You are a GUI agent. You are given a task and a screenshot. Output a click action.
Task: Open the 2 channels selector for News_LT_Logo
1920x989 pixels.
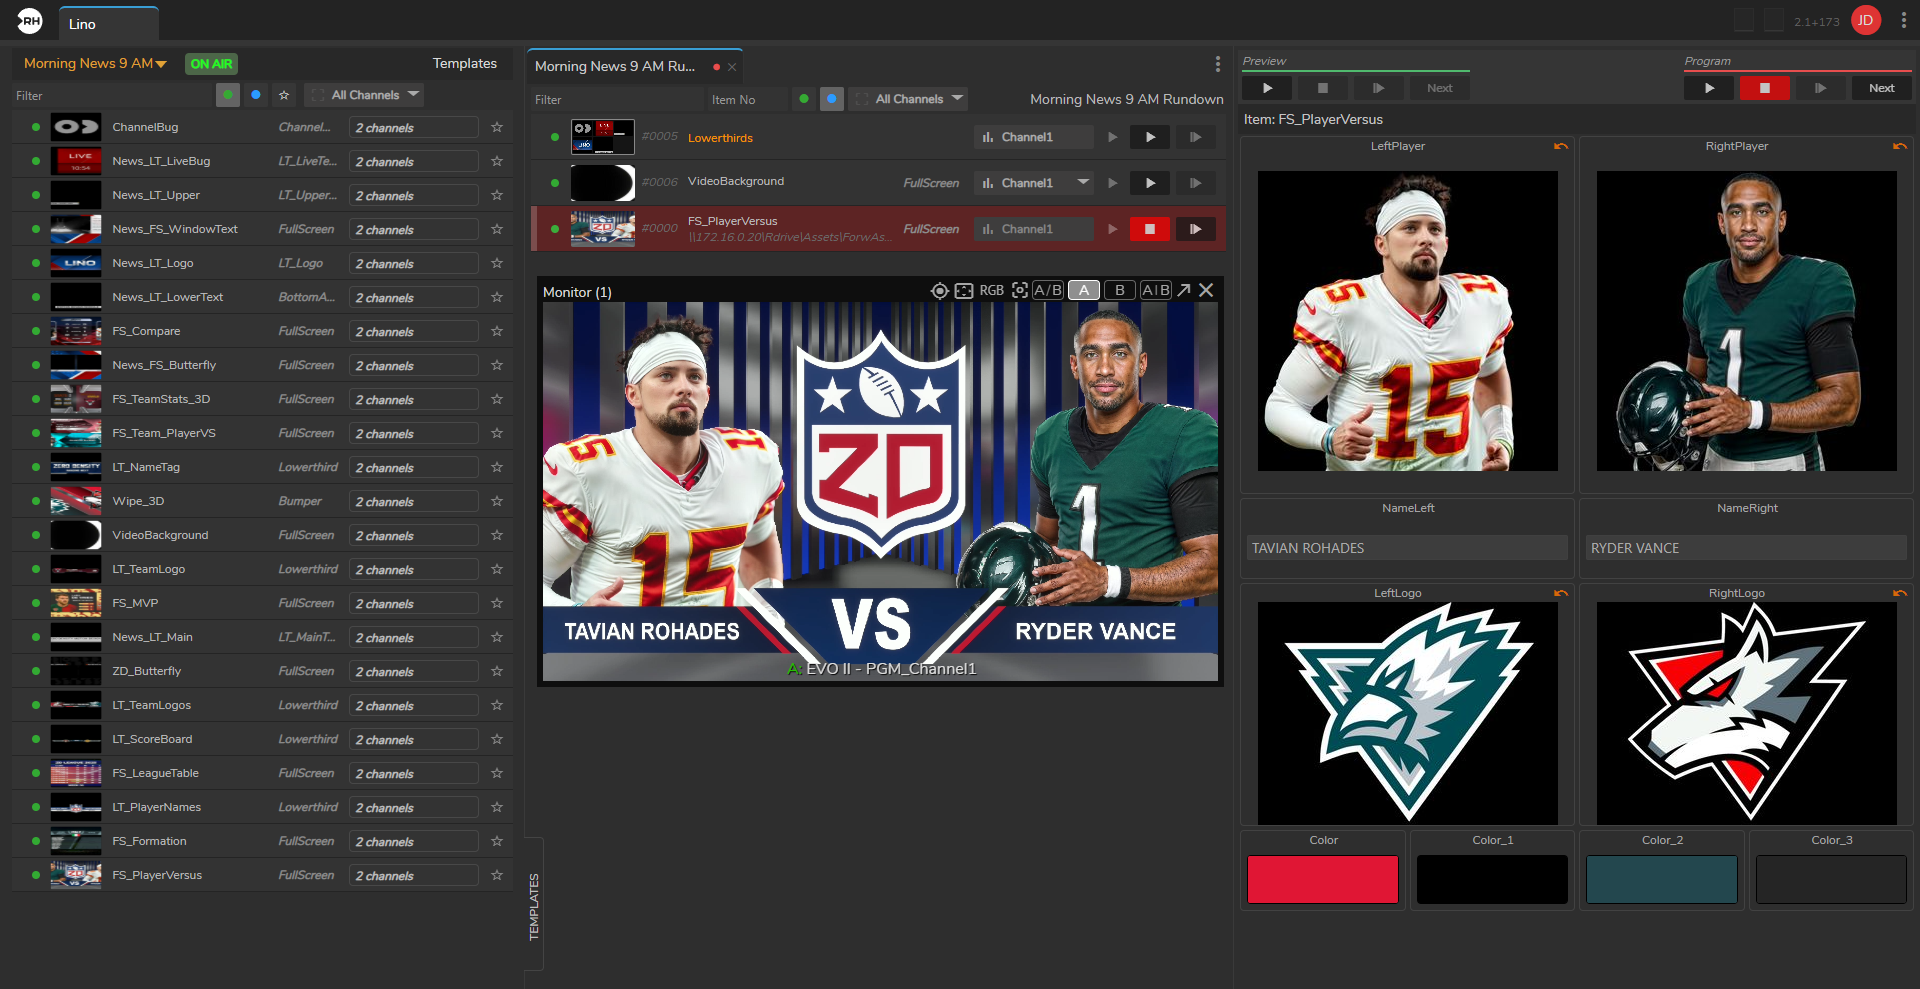tap(414, 263)
